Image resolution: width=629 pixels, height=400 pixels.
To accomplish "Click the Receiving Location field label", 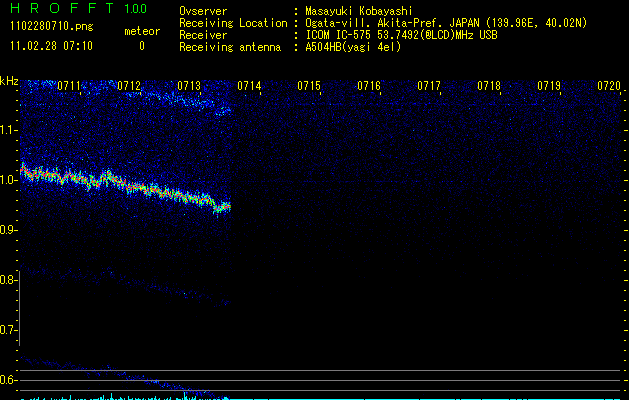I will [x=233, y=23].
